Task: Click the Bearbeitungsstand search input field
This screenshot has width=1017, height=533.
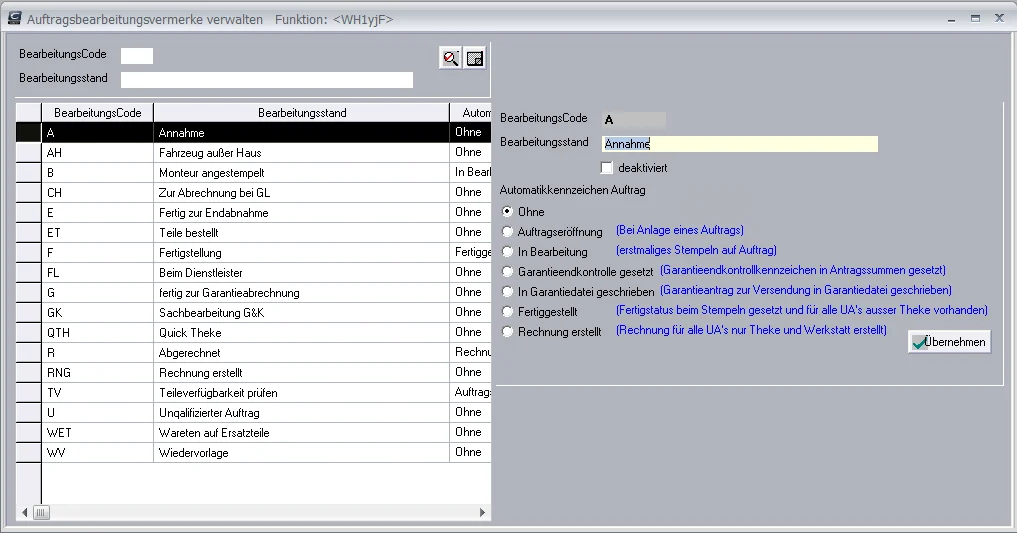Action: click(267, 80)
